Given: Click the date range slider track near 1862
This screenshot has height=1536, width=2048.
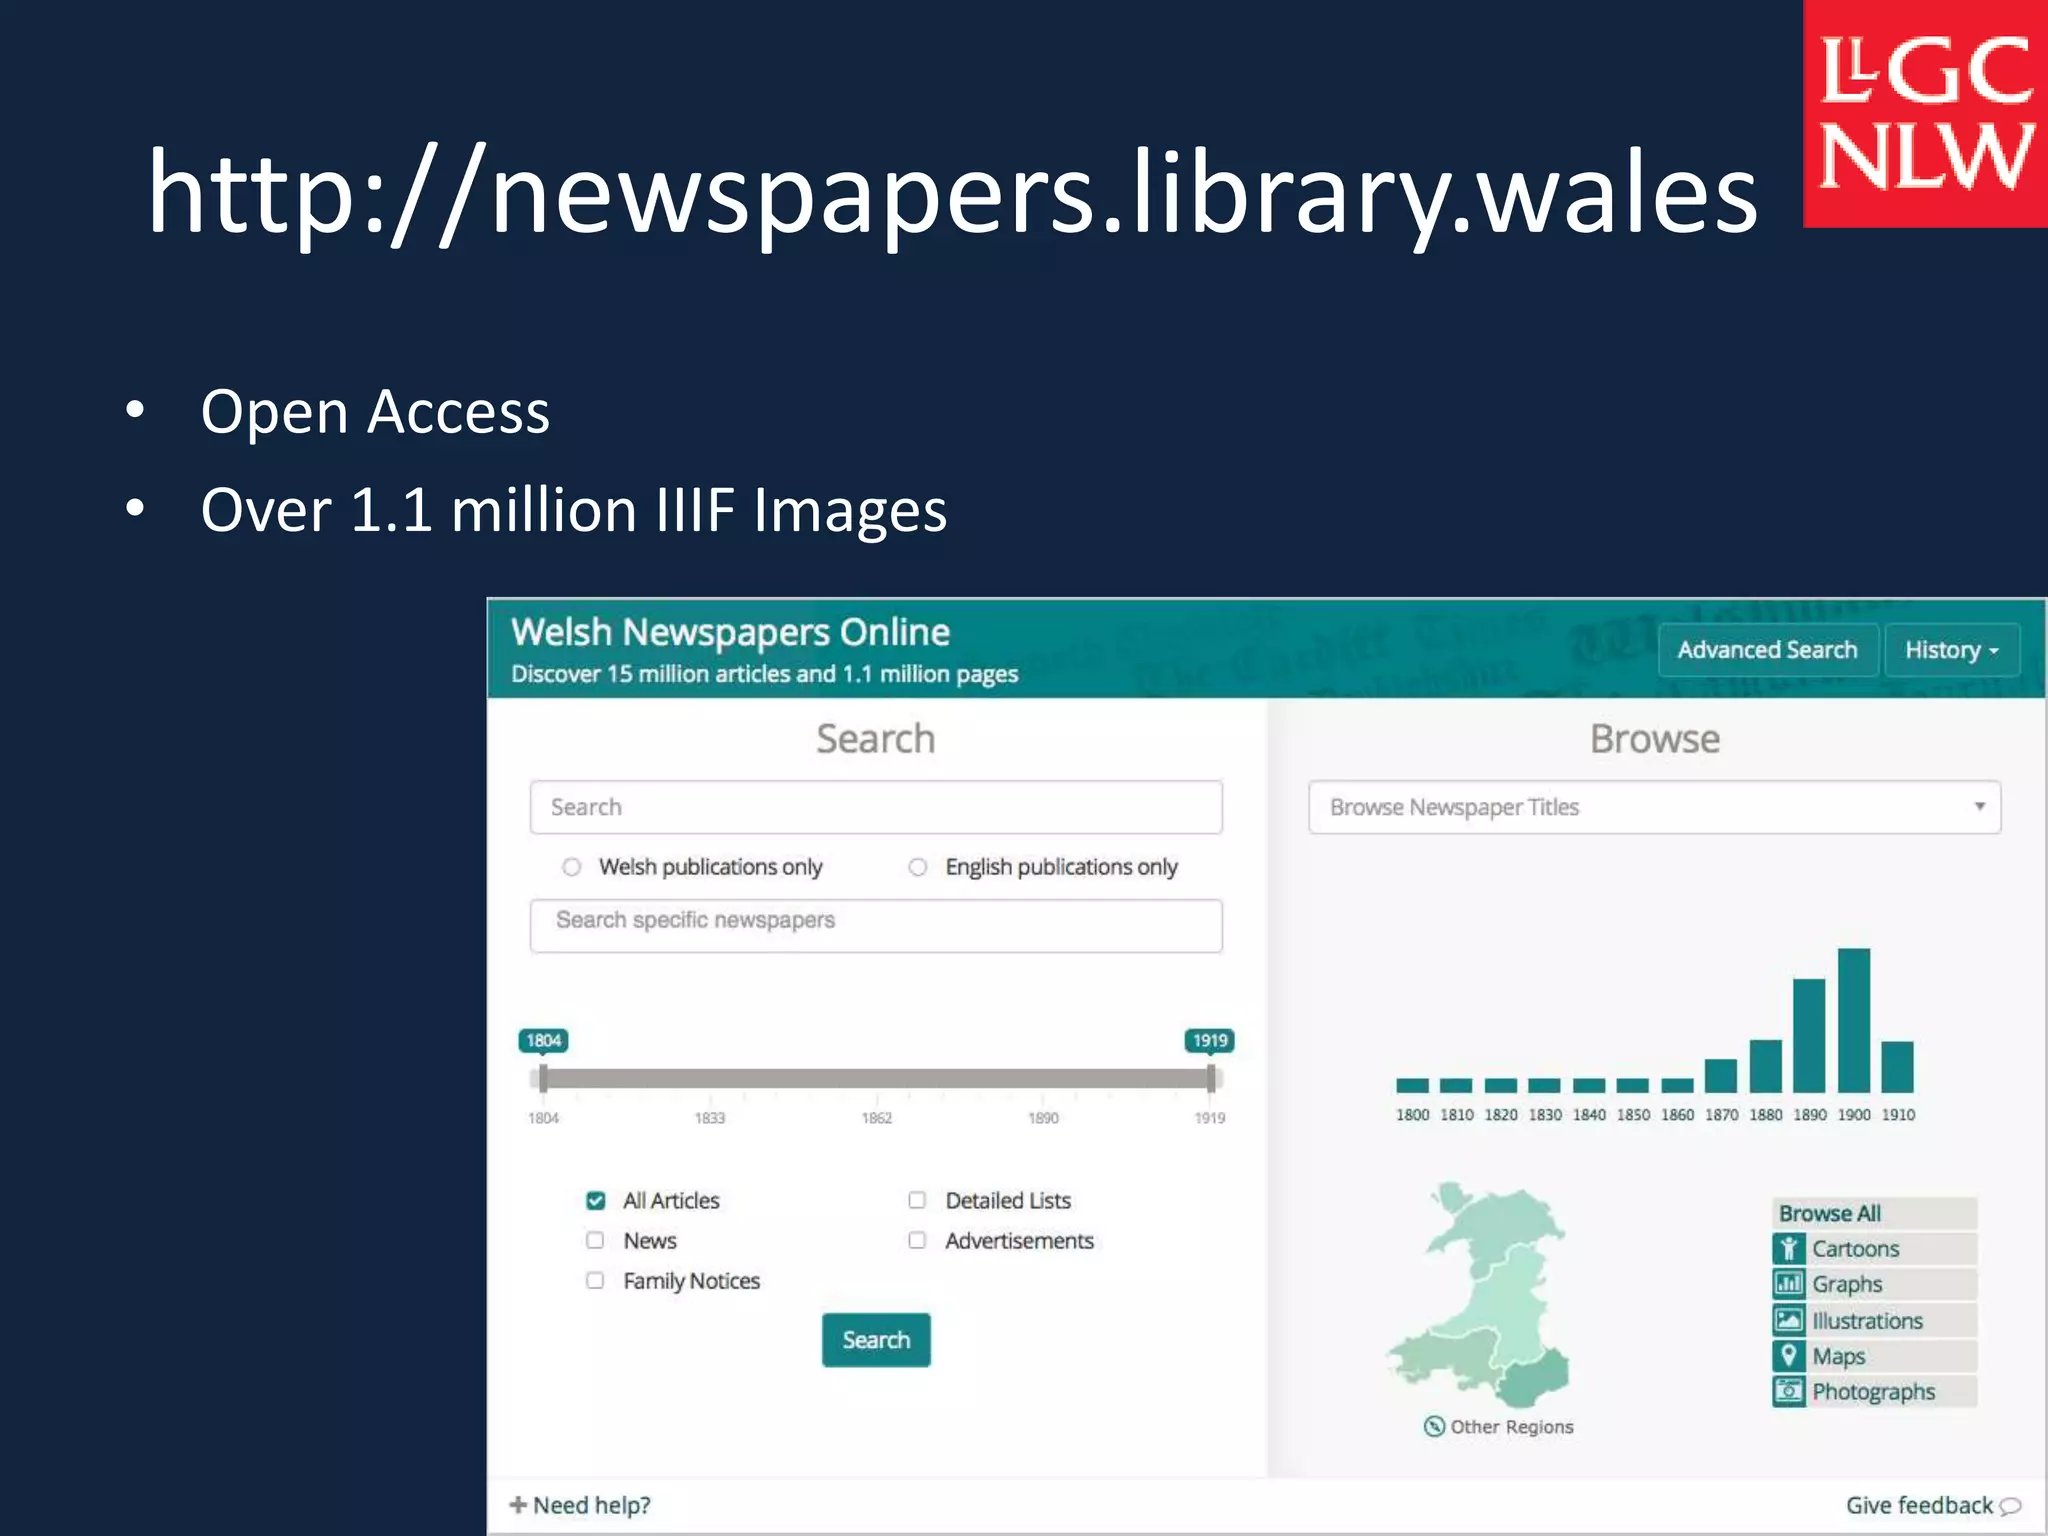Looking at the screenshot, I should [877, 1078].
